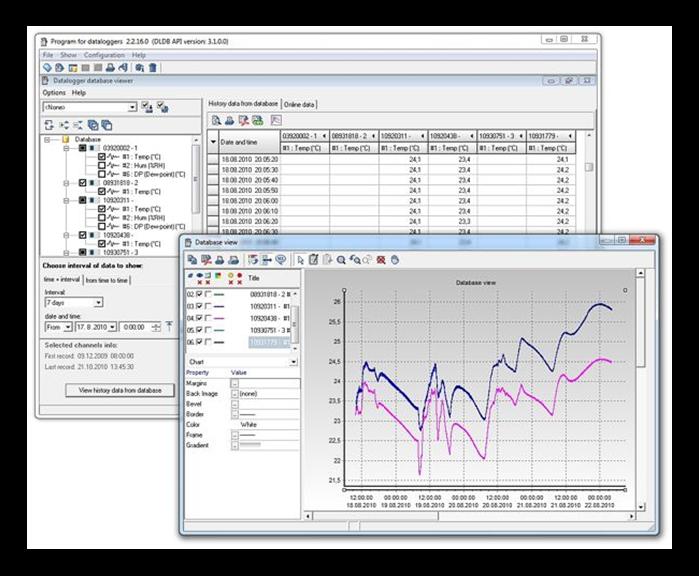Collapse the 03920002 - 1 tree node

coord(66,148)
